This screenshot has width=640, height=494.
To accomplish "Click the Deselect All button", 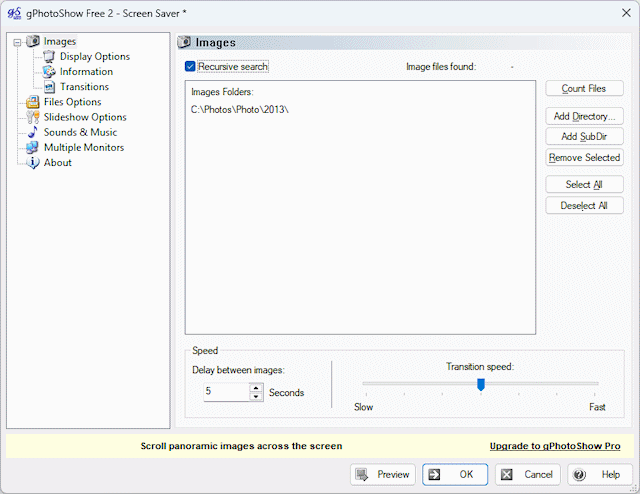I will (x=584, y=205).
